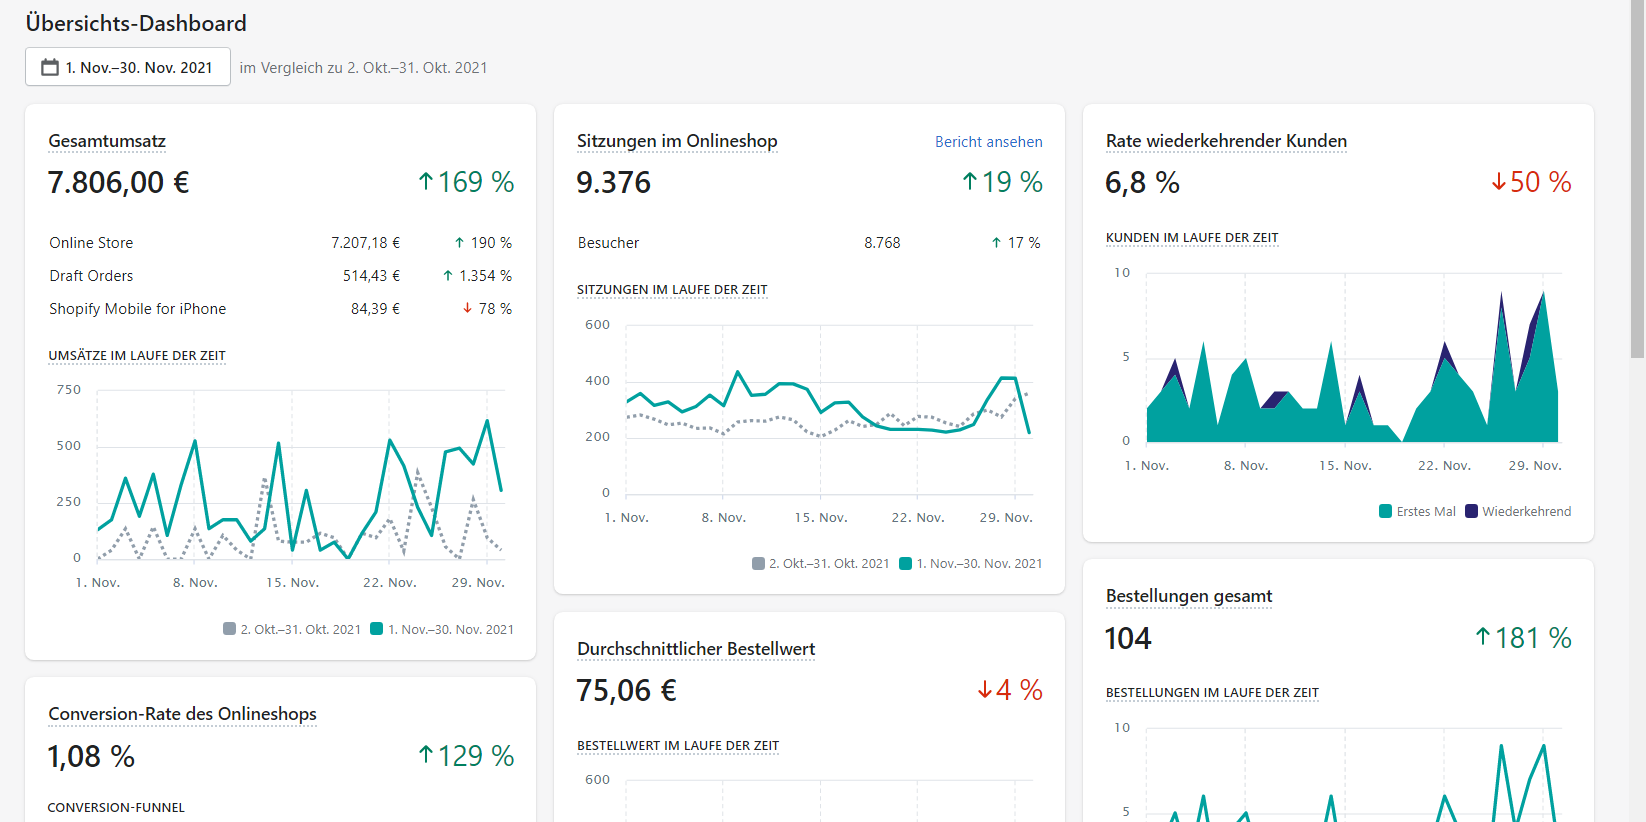Click the calendar icon in date button
1646x822 pixels.
coord(50,67)
